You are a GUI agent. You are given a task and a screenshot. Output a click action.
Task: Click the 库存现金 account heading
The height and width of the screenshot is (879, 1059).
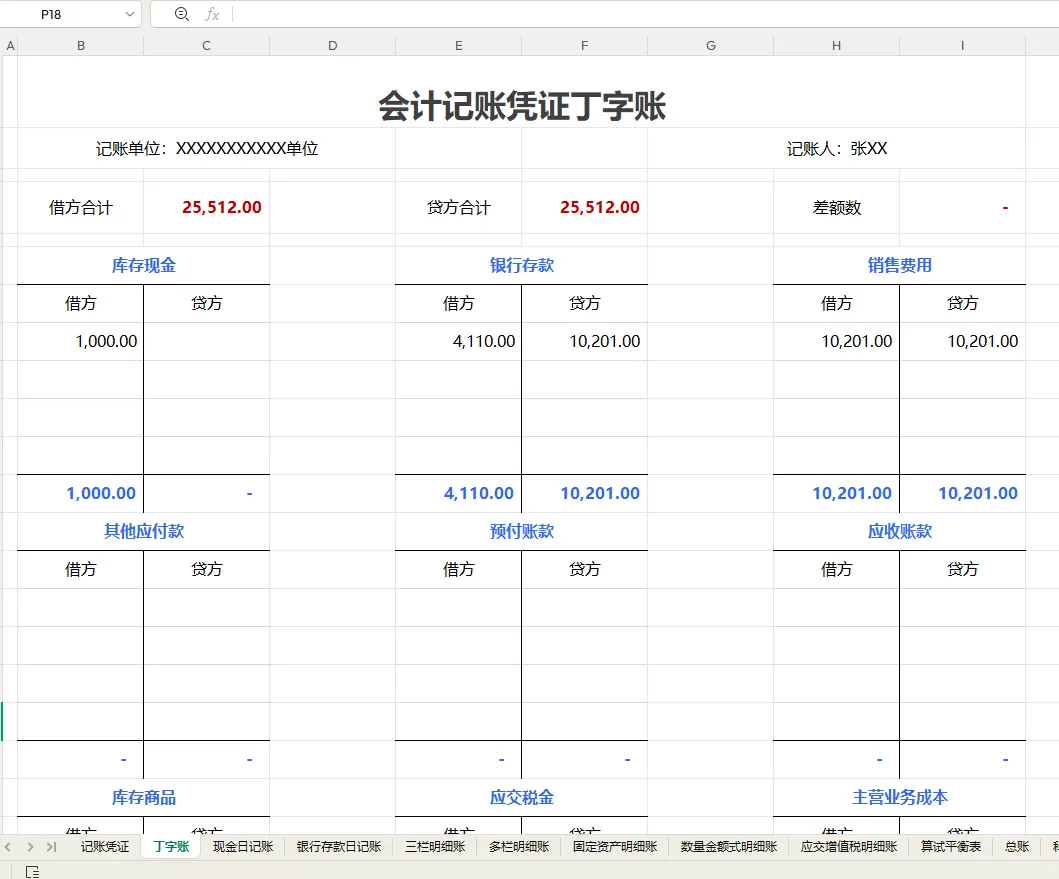[143, 265]
